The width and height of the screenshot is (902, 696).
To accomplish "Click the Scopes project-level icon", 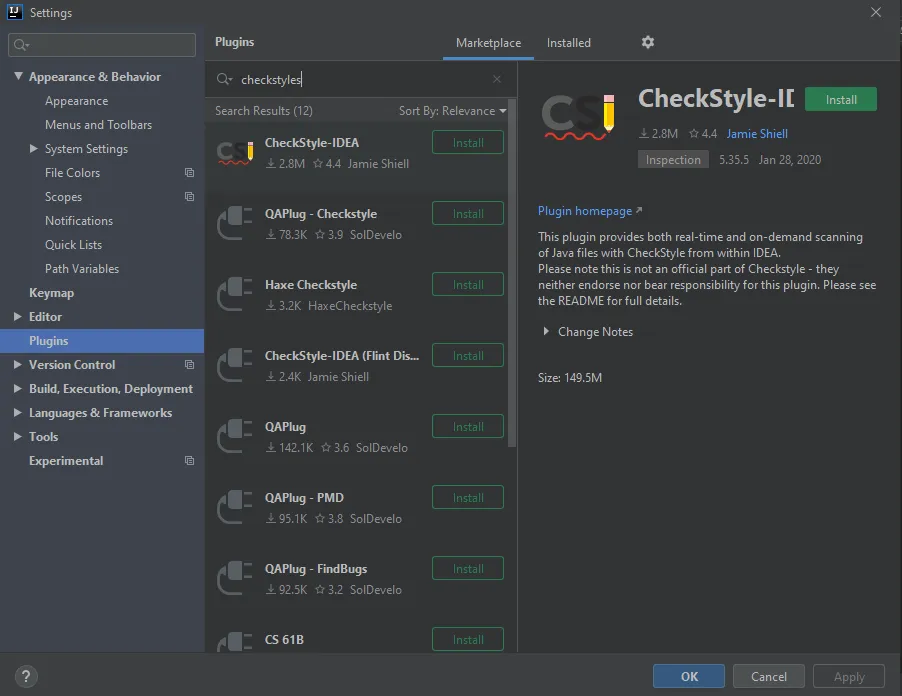I will click(x=189, y=197).
